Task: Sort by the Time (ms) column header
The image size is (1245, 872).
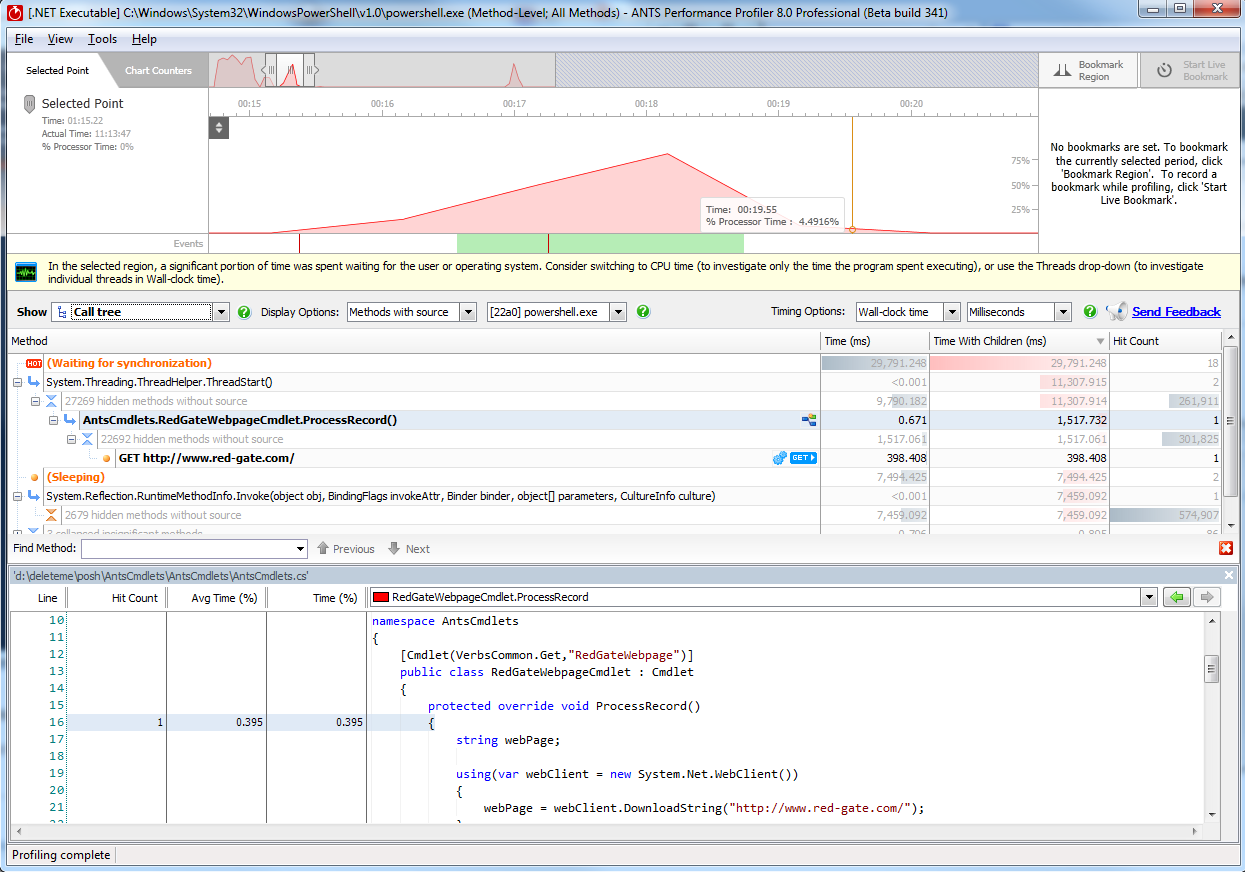Action: (x=875, y=341)
